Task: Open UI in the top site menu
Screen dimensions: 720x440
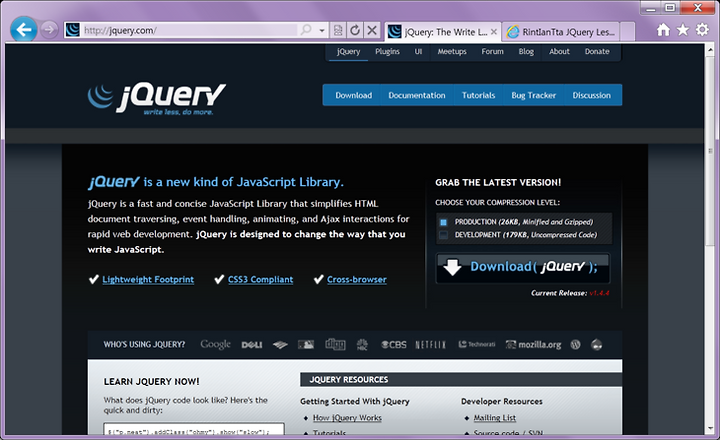Action: coord(418,51)
